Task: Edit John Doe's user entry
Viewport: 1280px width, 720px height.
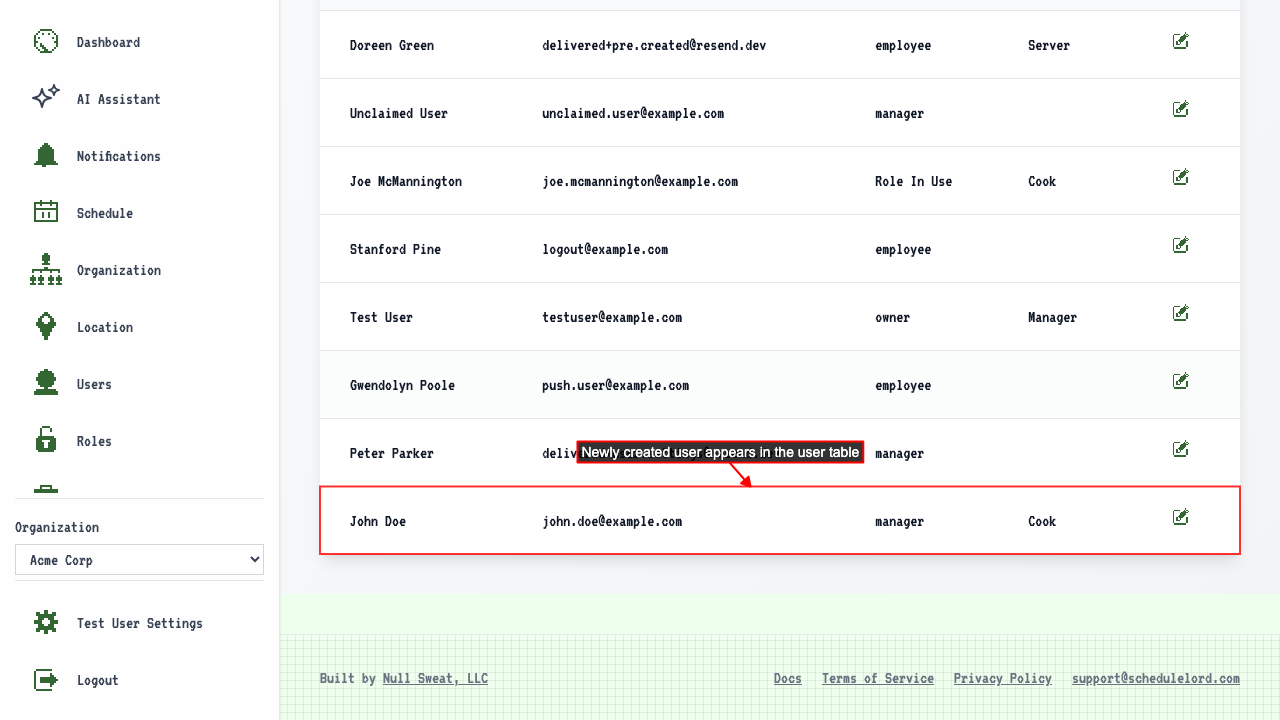Action: click(1180, 517)
